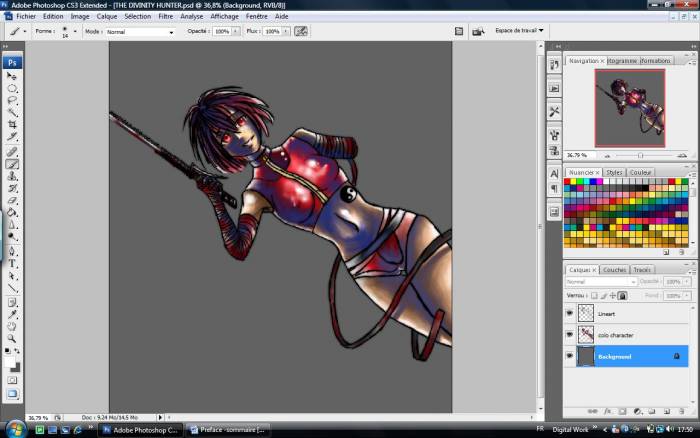This screenshot has width=700, height=438.
Task: Select the Notes tool
Action: (12, 303)
